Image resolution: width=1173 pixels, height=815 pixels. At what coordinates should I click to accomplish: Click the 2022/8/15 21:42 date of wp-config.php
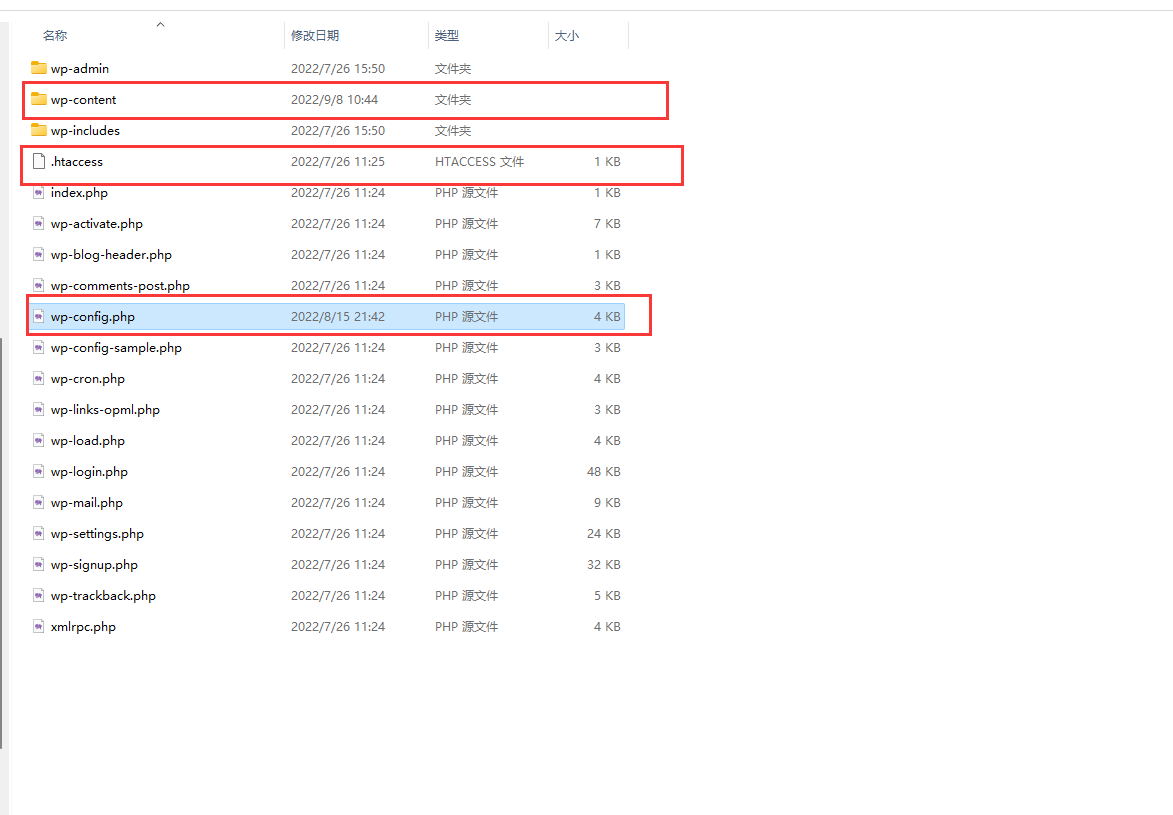tap(338, 317)
